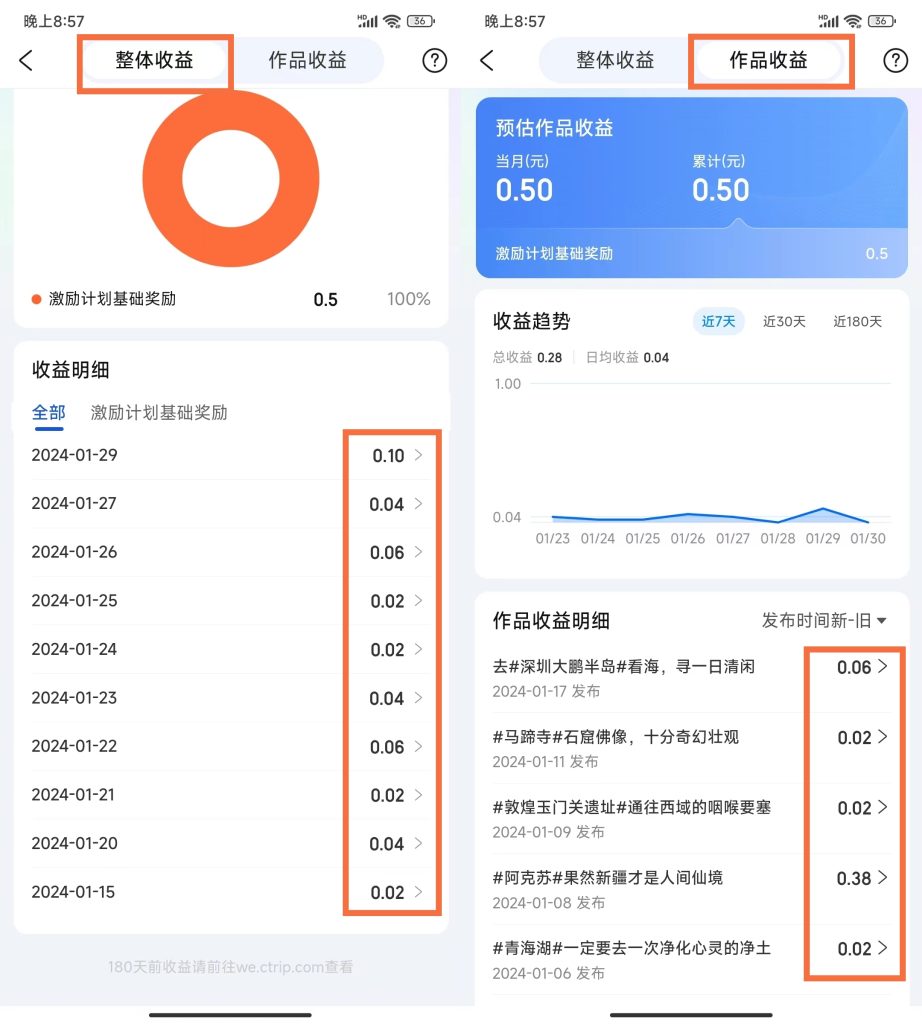
Task: Select 作品收益 tab on left screen
Action: coord(308,61)
